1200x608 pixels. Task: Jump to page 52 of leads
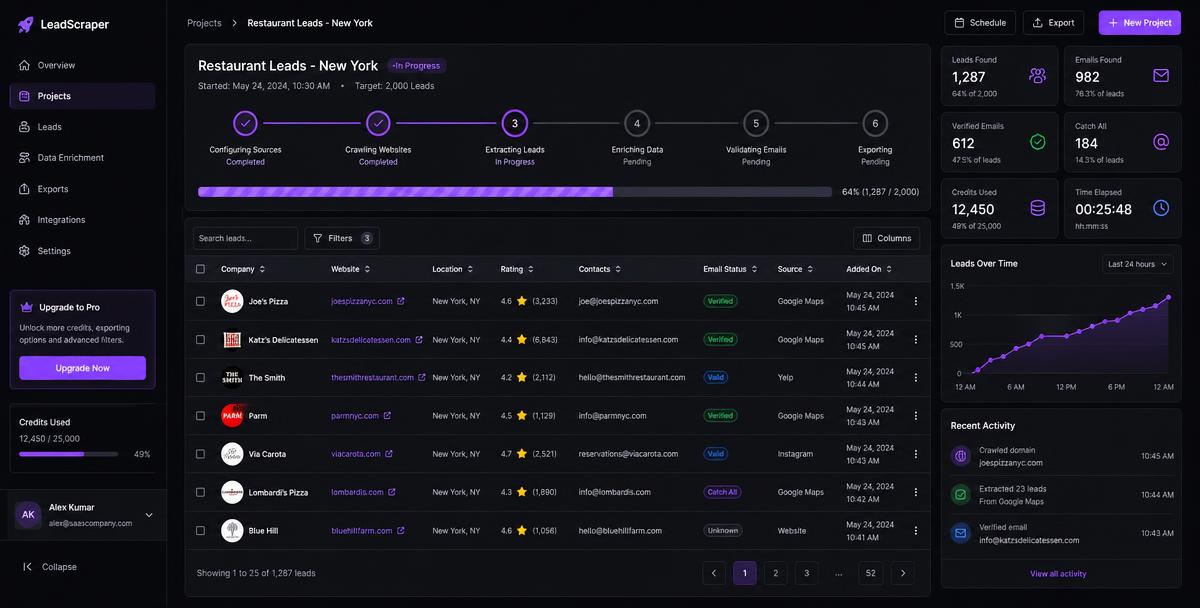[x=871, y=573]
